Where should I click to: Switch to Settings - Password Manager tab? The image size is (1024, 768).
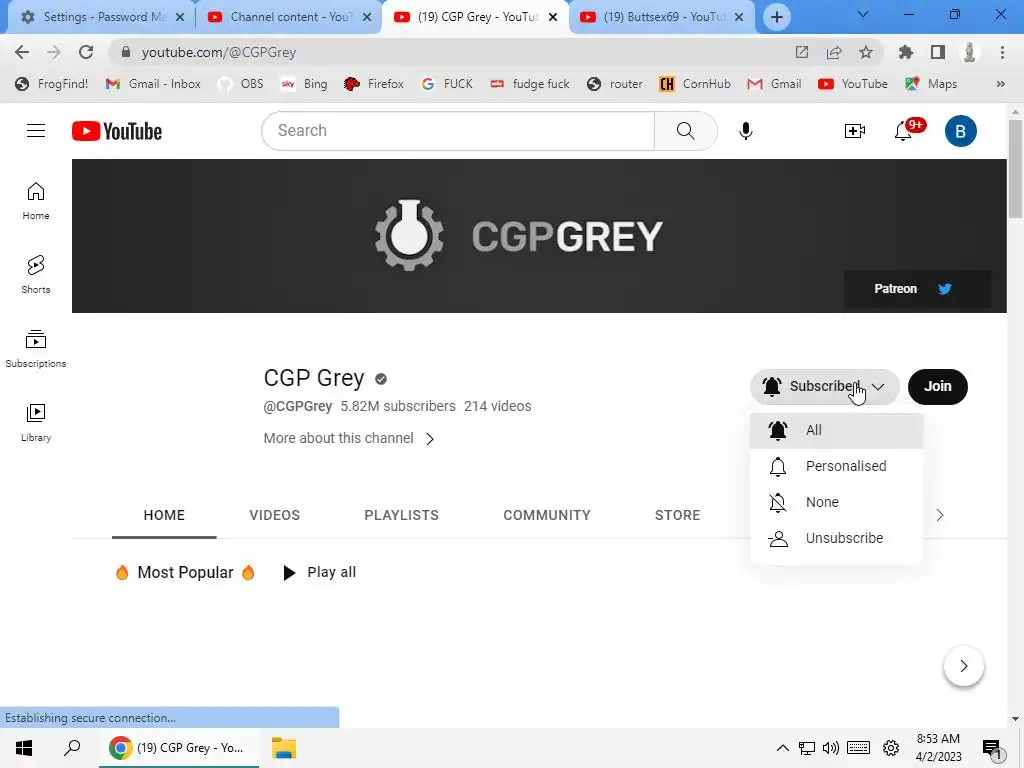point(101,17)
